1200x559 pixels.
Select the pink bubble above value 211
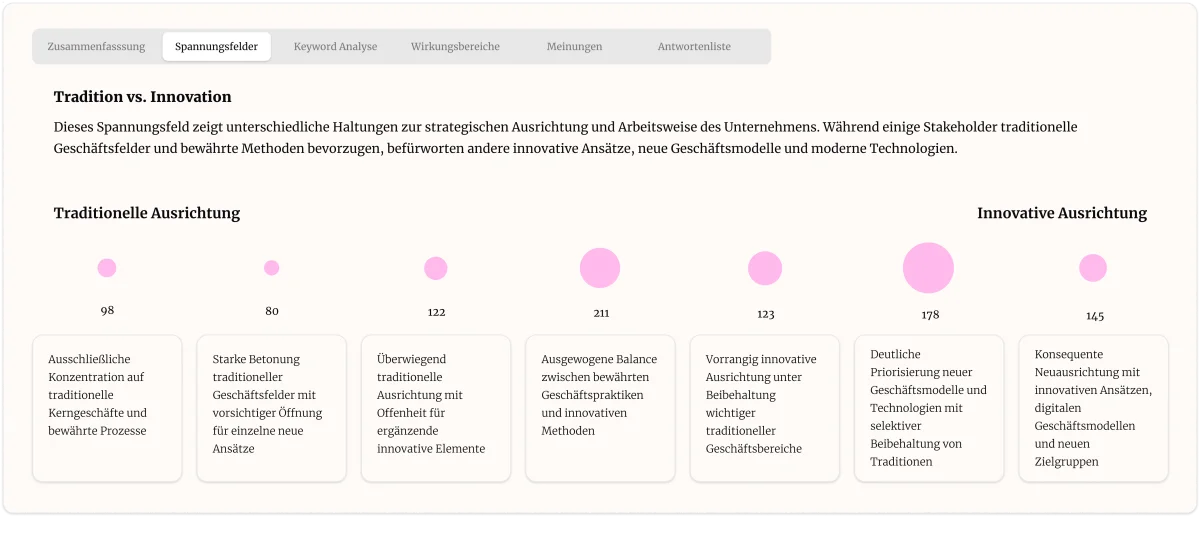600,268
